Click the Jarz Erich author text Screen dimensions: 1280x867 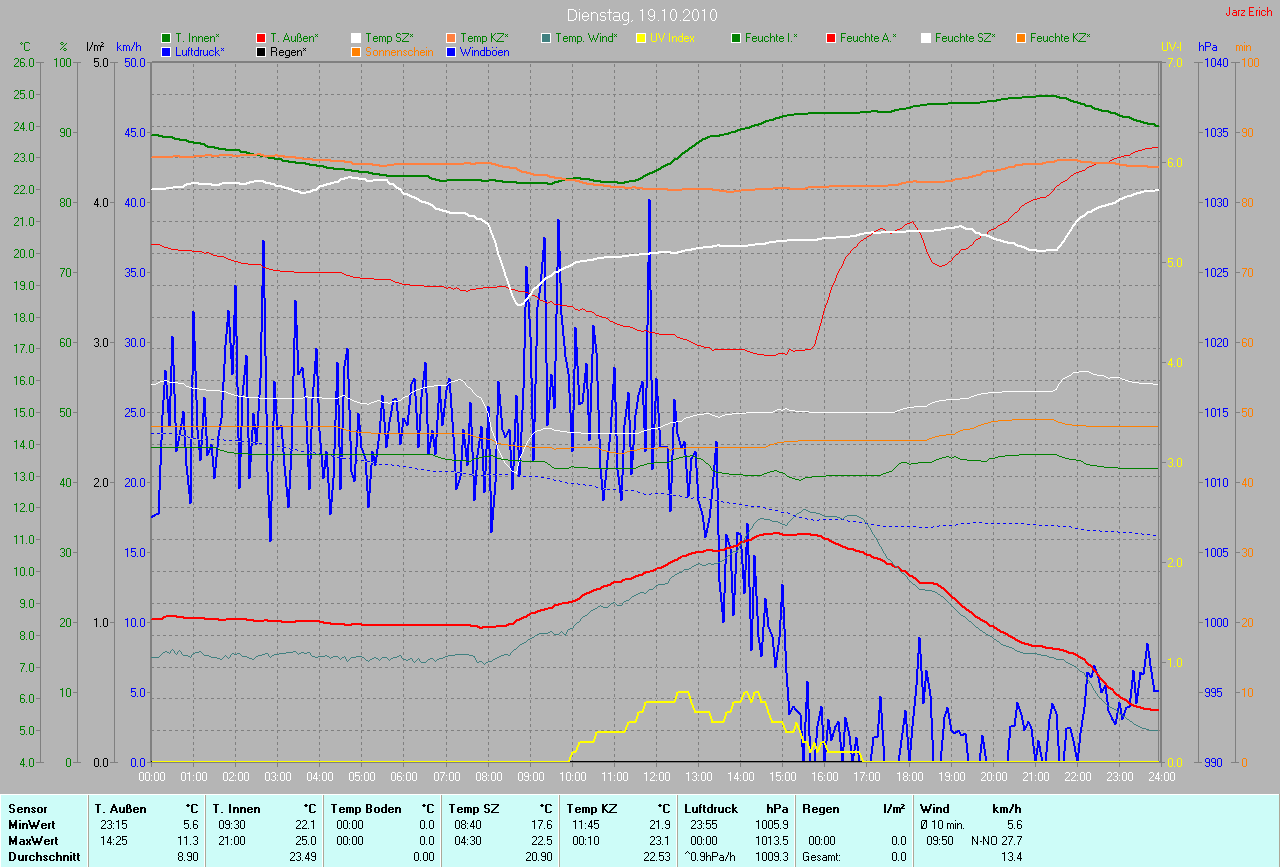(x=1250, y=12)
